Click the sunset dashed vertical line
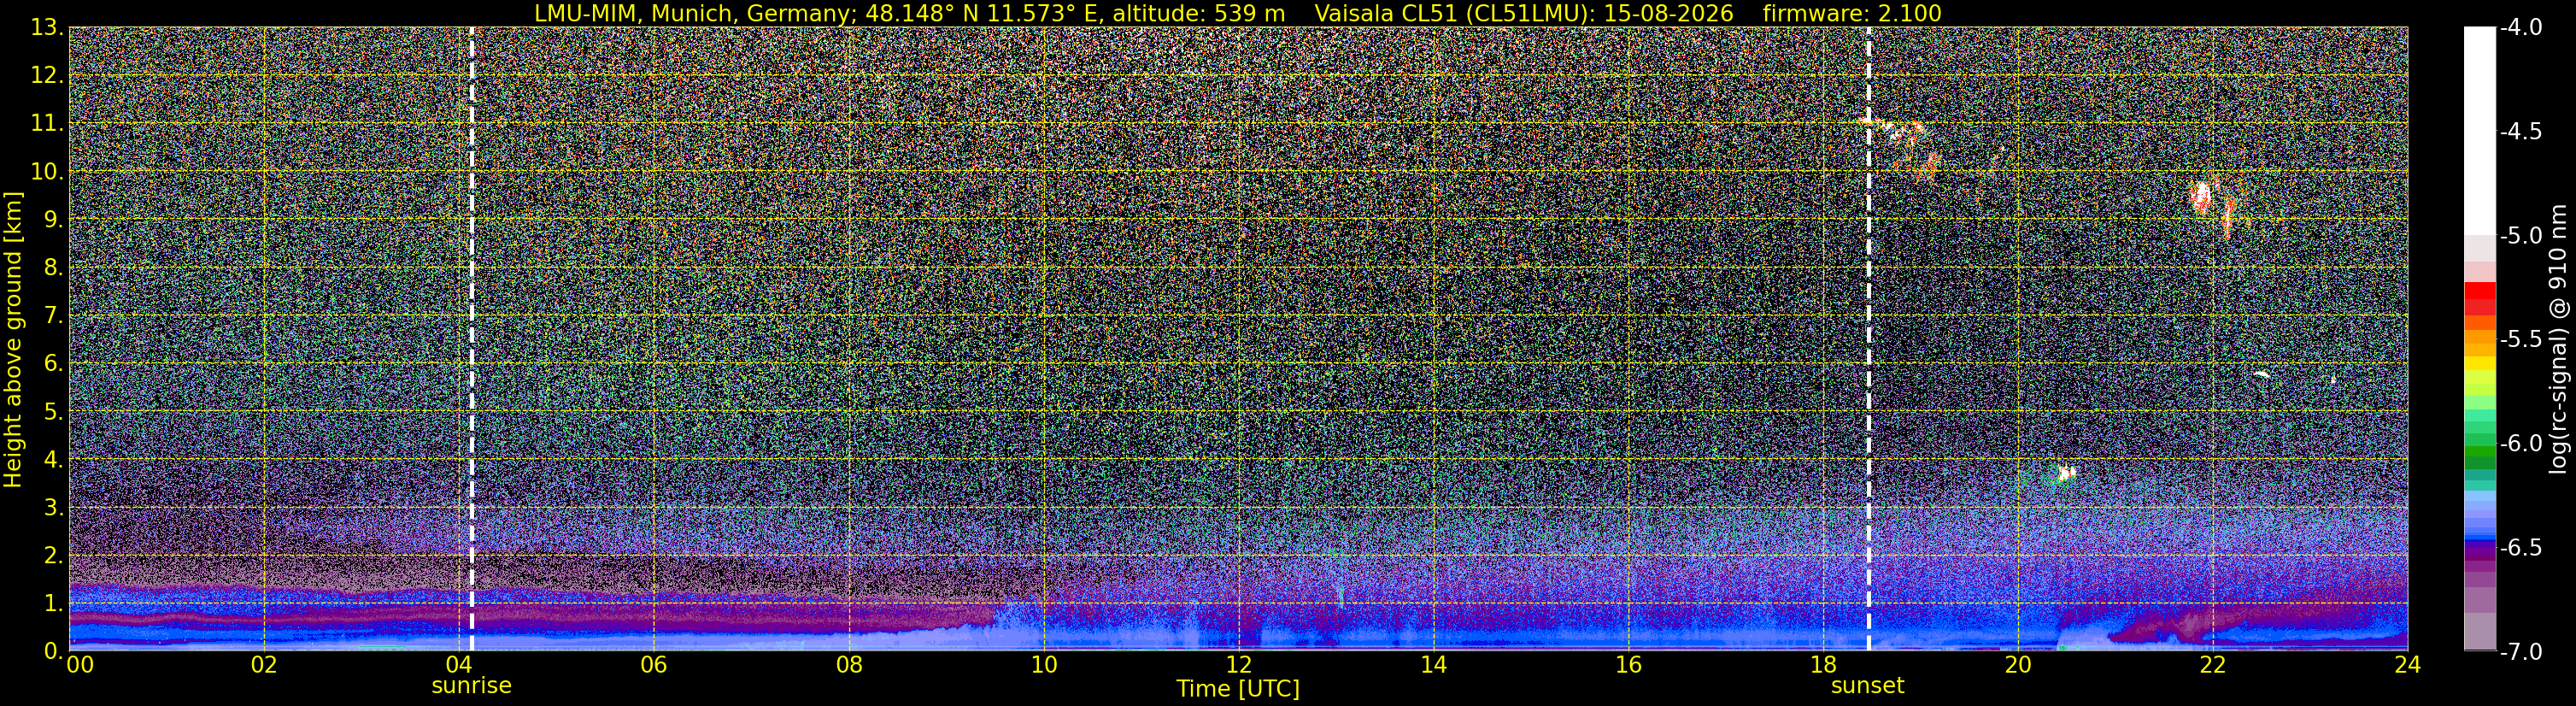 click(1868, 339)
